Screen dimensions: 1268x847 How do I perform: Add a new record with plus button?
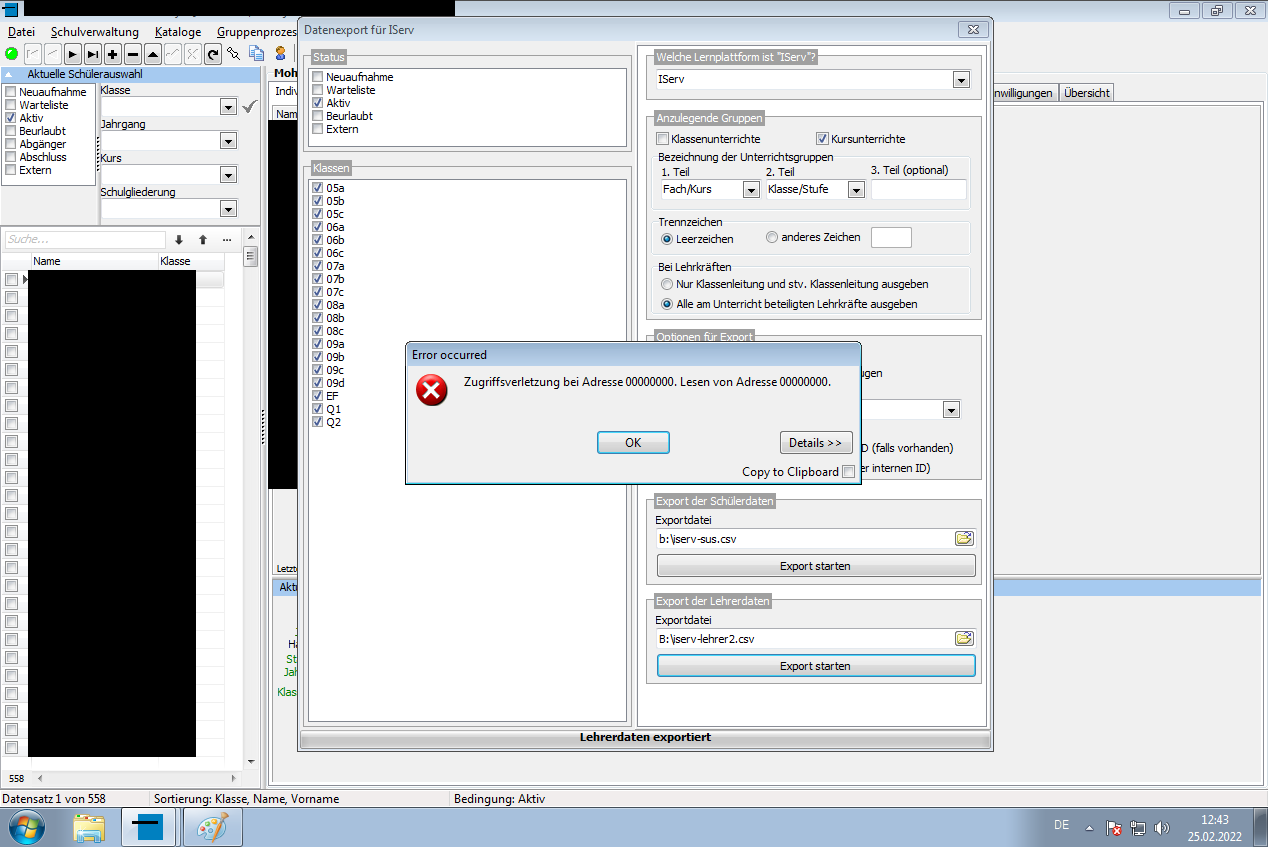coord(112,54)
